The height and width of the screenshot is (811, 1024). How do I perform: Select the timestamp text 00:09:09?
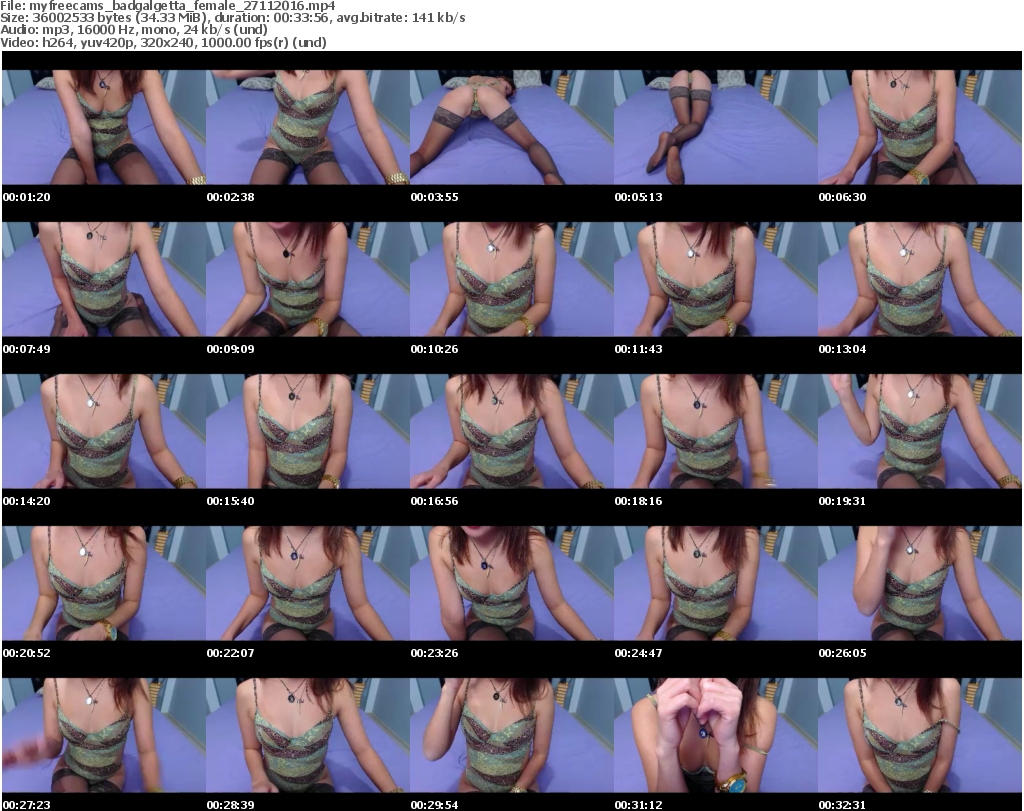click(x=231, y=349)
